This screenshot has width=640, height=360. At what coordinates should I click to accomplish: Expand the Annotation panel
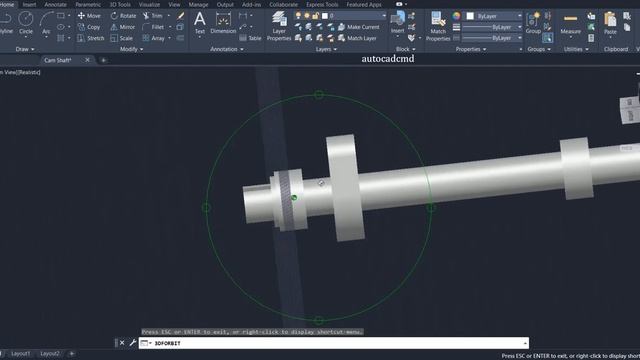[227, 49]
